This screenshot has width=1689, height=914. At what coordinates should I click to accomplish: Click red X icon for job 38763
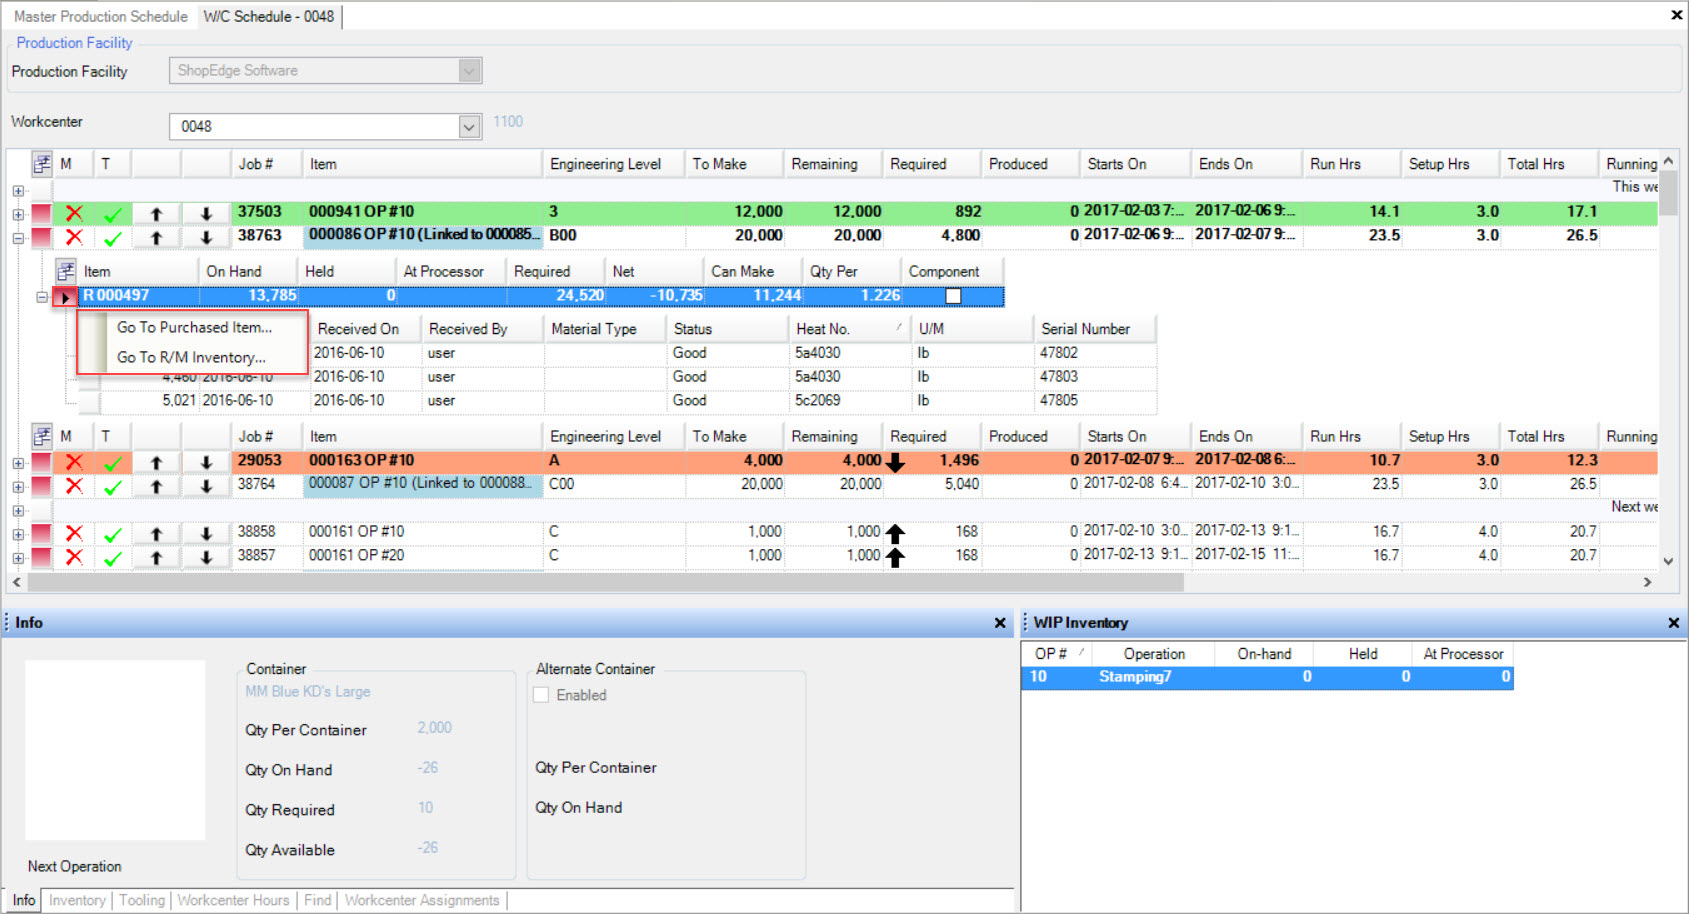click(74, 237)
